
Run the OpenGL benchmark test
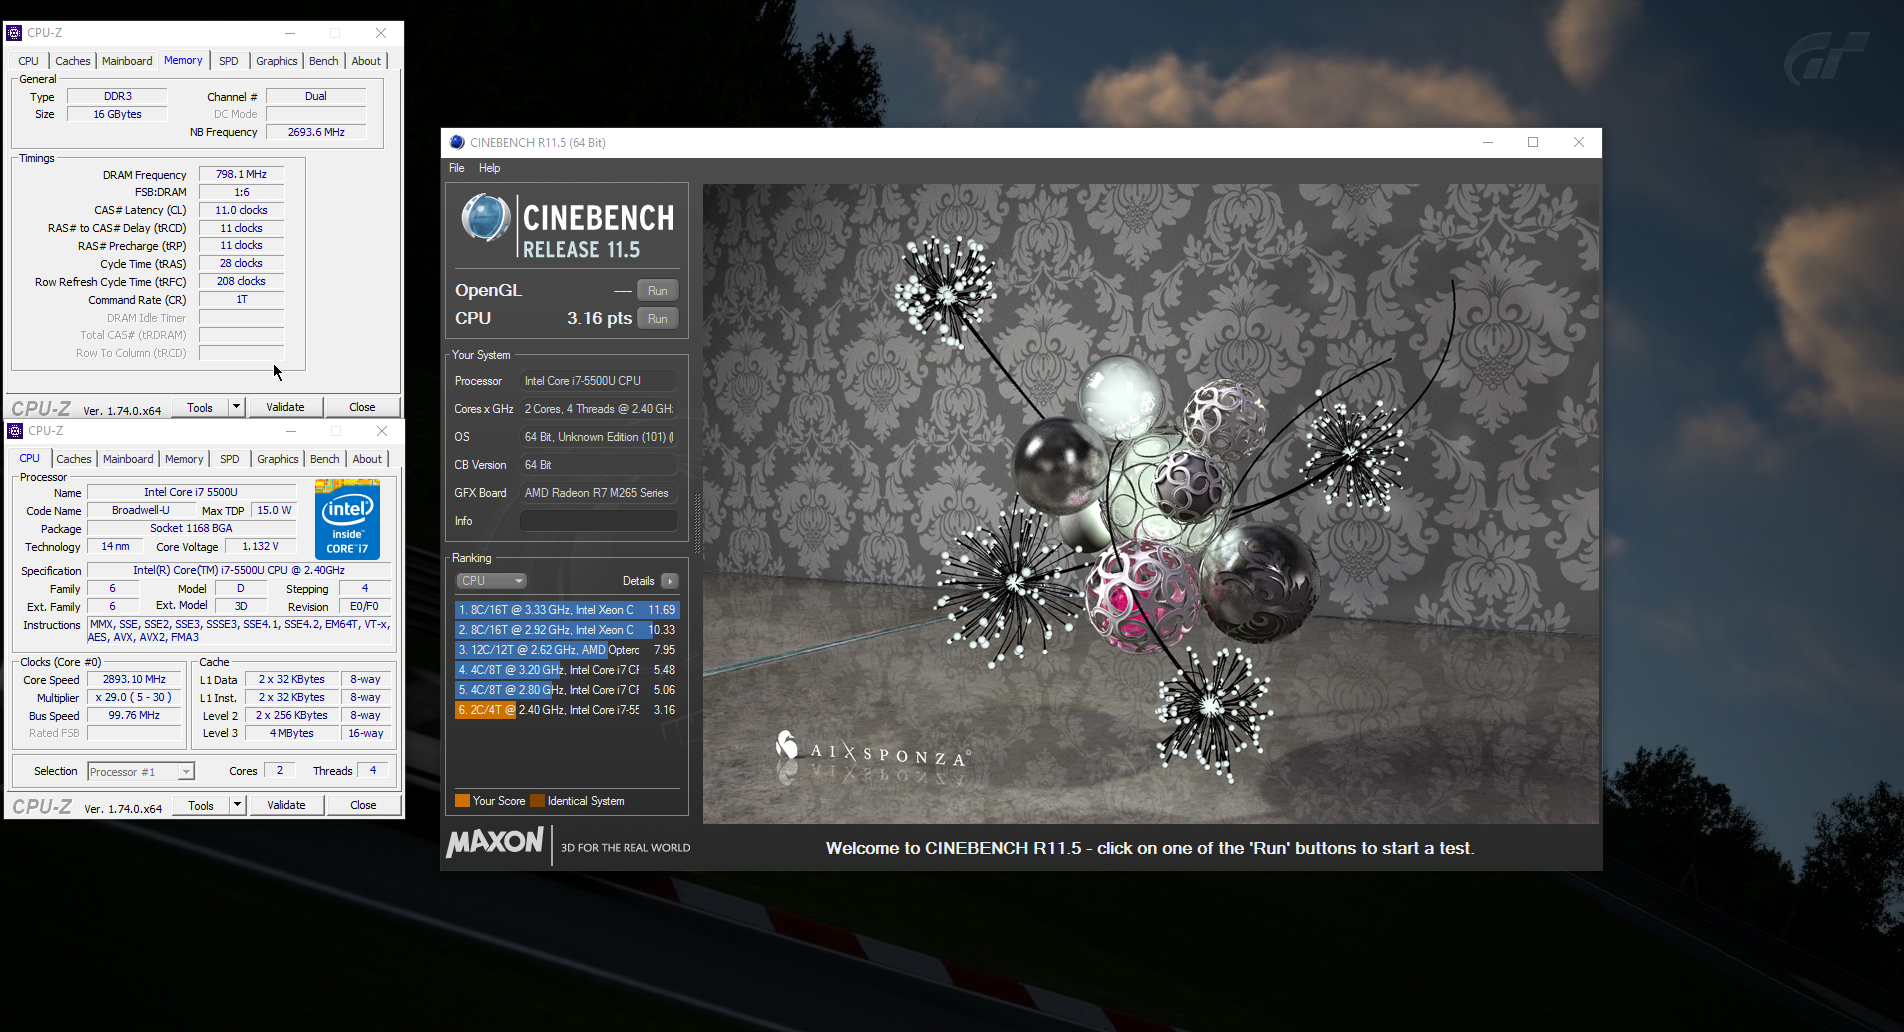[657, 291]
